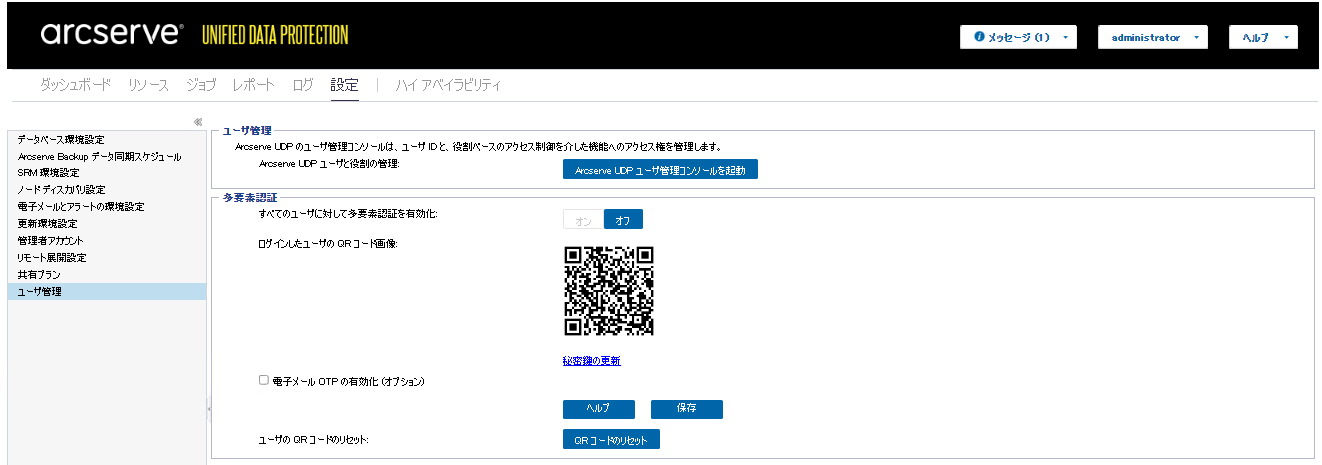Click the QR code image
This screenshot has height=465, width=1322.
pos(609,291)
